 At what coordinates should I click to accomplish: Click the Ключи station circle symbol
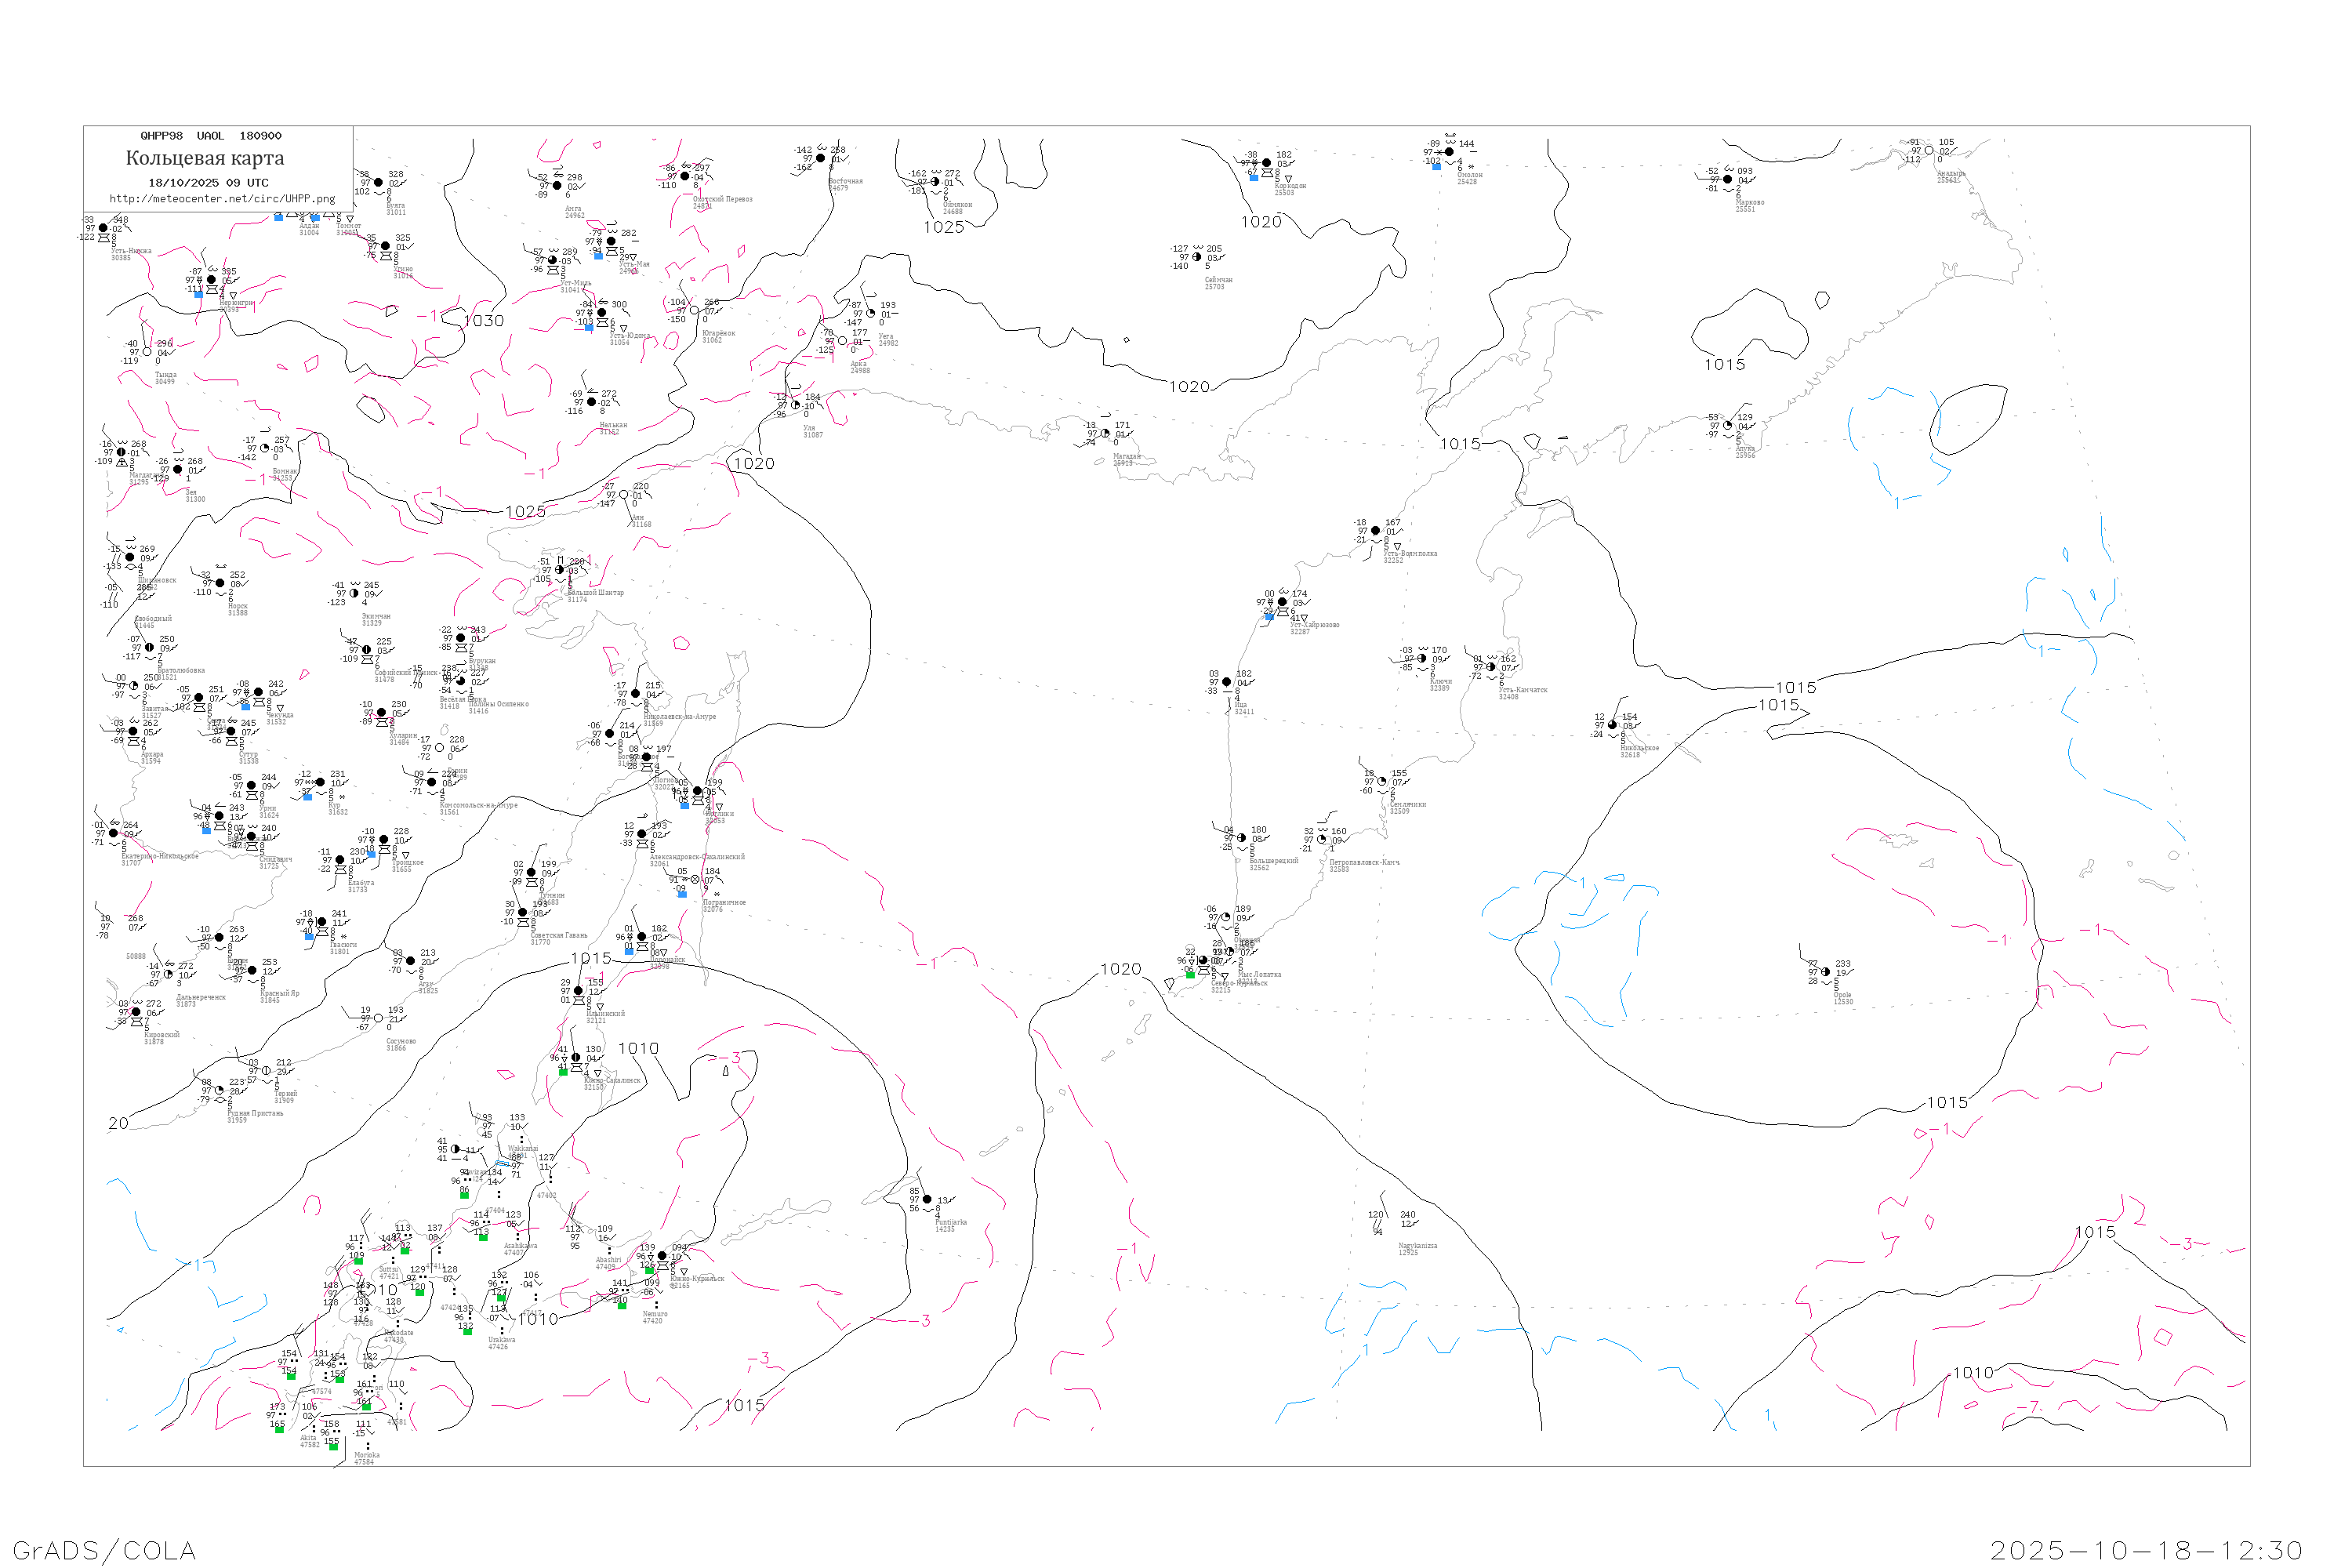point(1422,658)
